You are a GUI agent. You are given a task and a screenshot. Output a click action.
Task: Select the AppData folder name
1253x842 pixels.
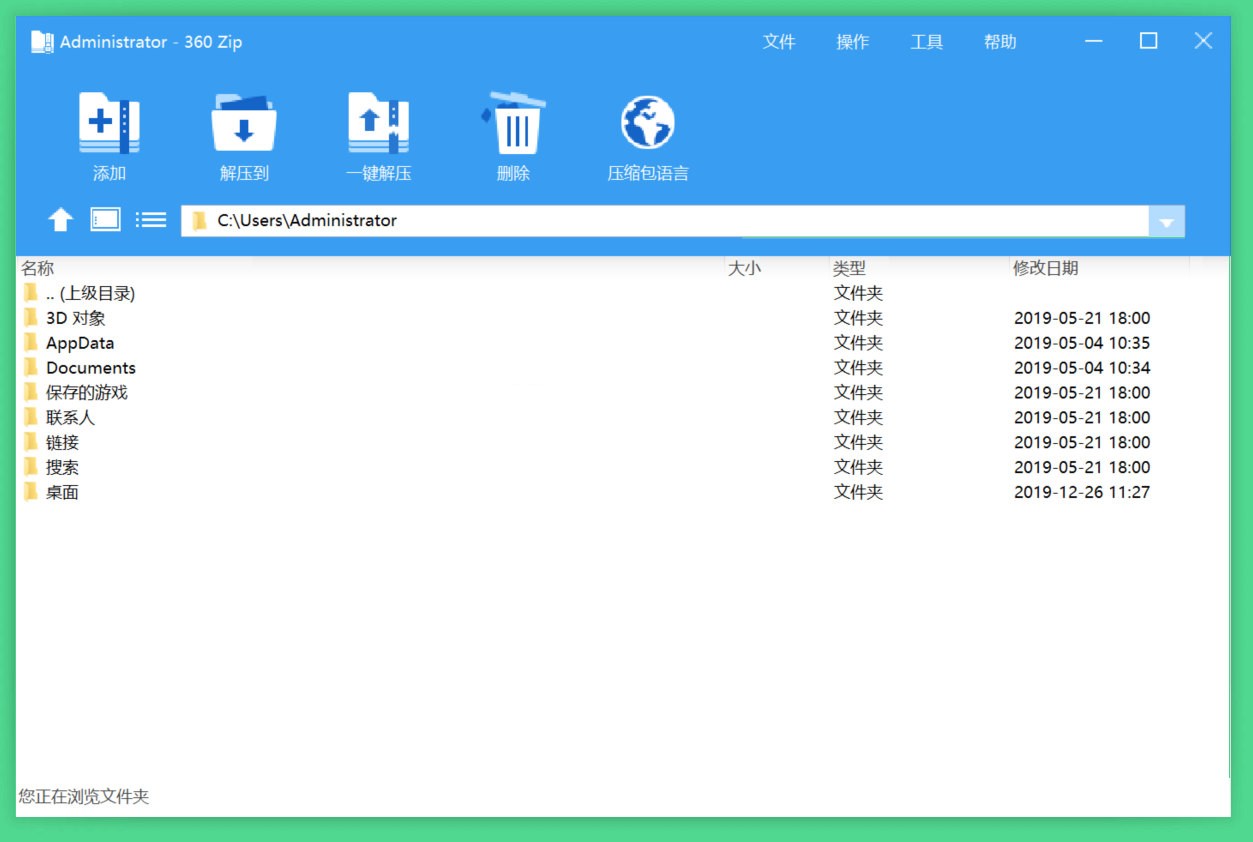coord(80,343)
